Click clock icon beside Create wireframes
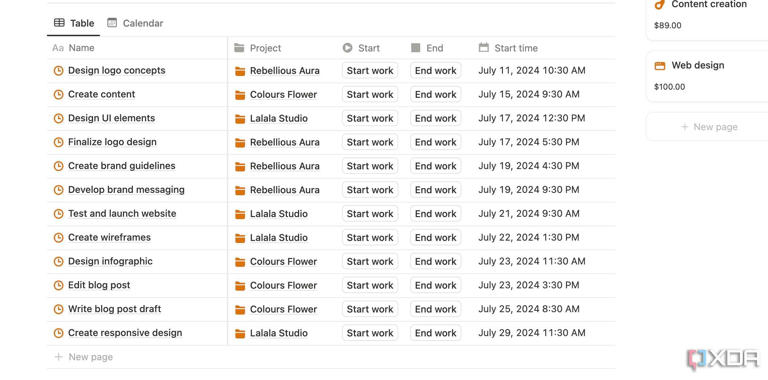This screenshot has width=768, height=380. click(x=58, y=238)
